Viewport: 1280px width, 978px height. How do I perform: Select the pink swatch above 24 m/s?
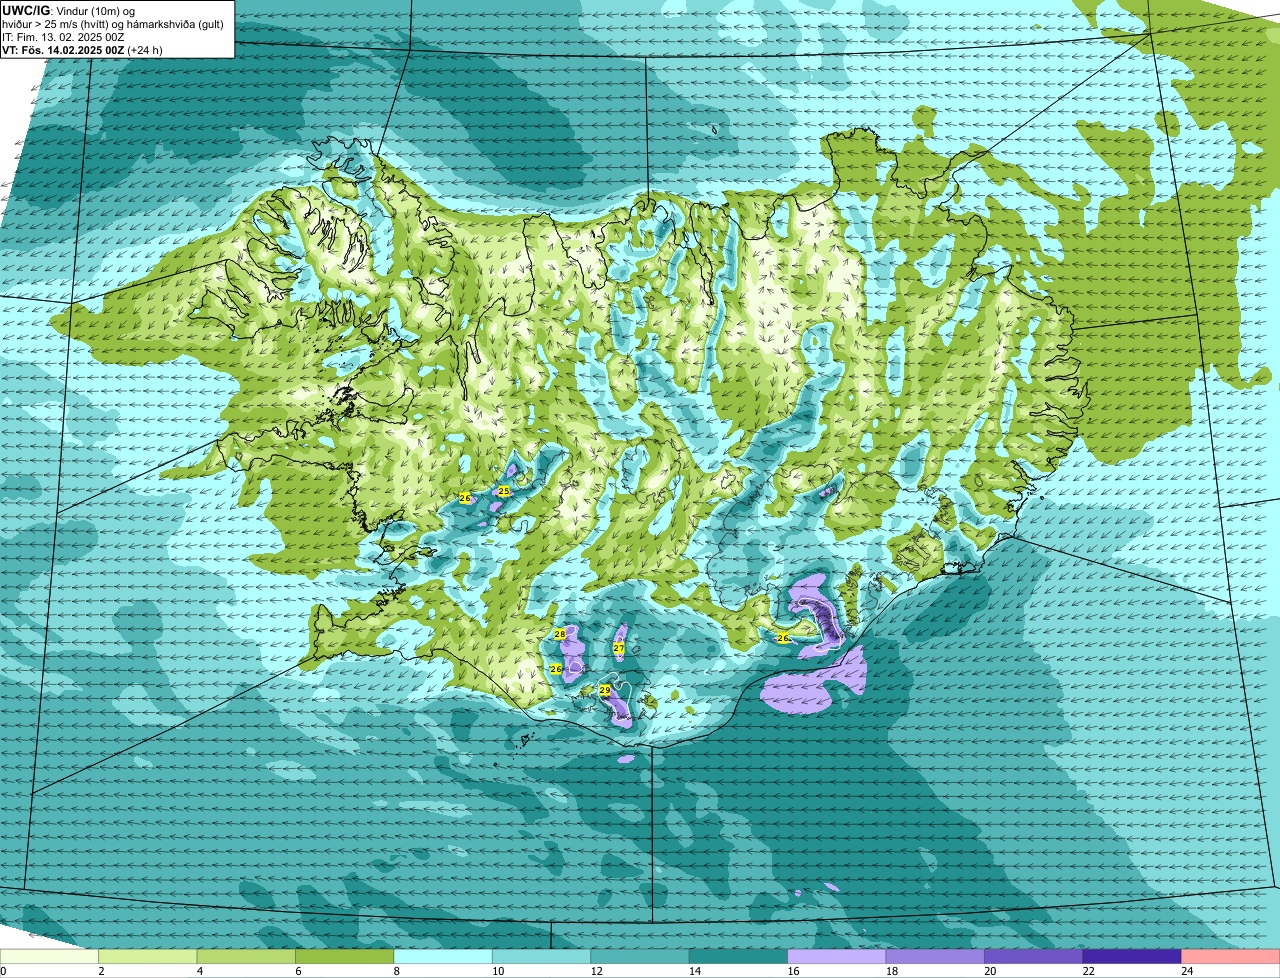pos(1231,956)
